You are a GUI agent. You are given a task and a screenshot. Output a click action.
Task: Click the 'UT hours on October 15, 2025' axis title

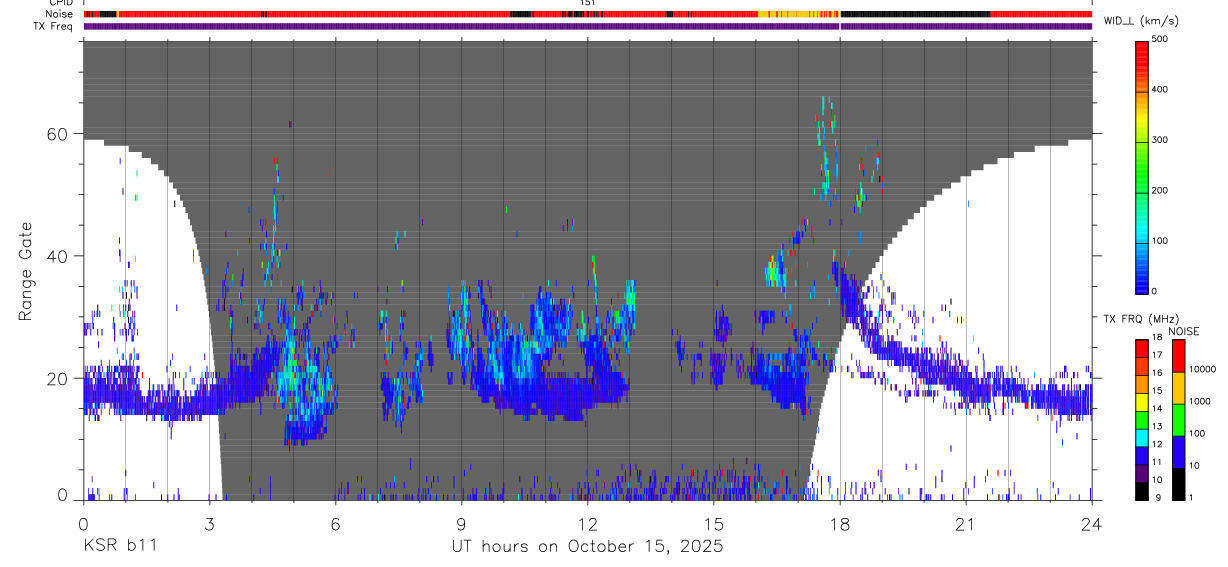586,546
